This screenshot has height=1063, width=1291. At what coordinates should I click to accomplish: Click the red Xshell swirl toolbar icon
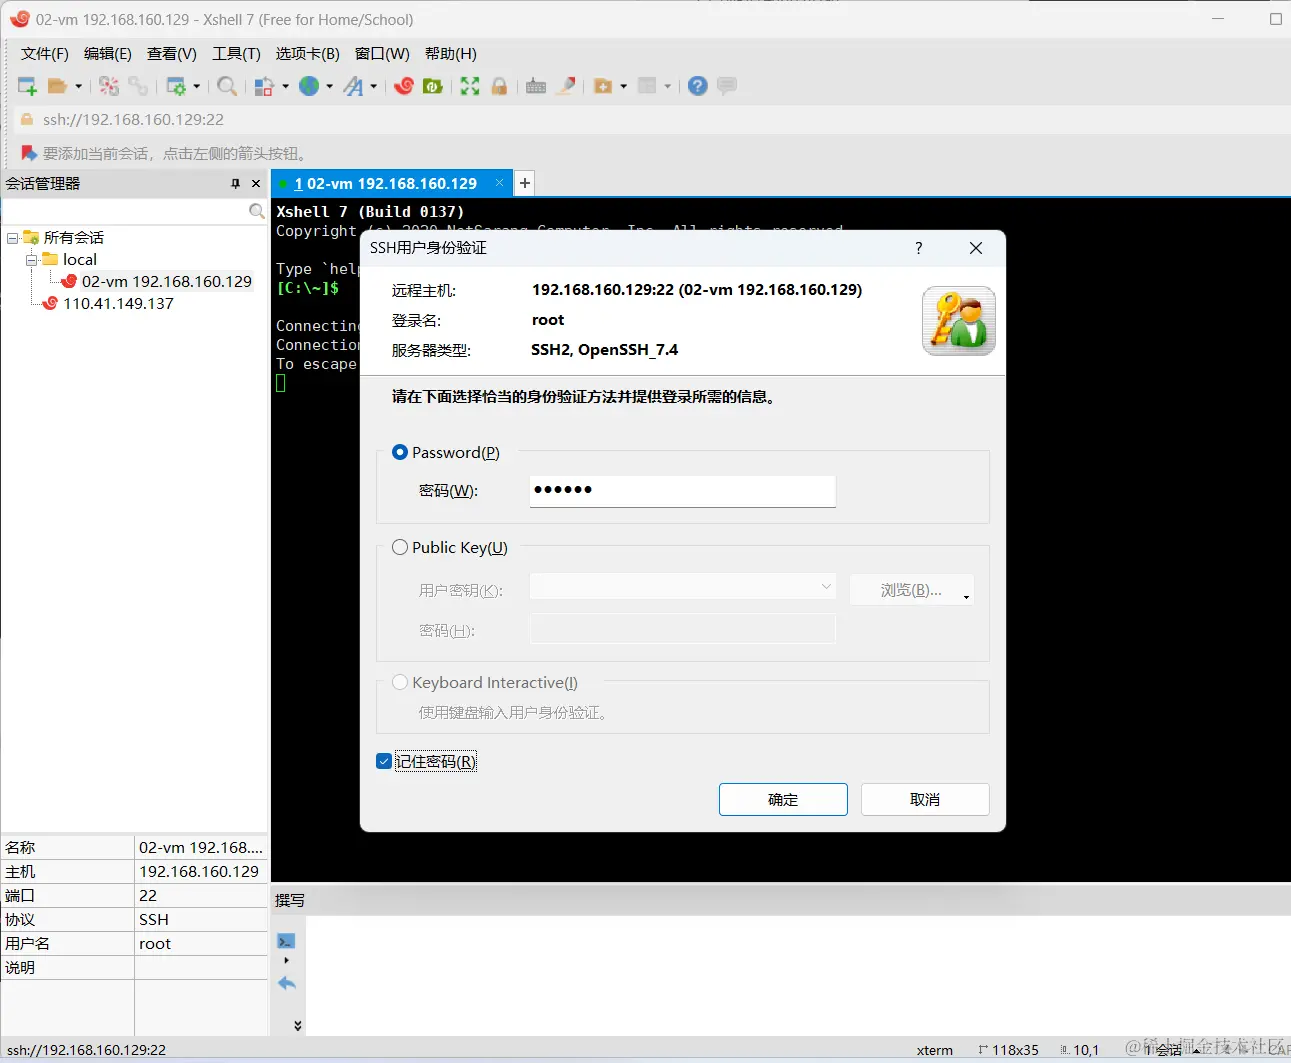pos(404,86)
